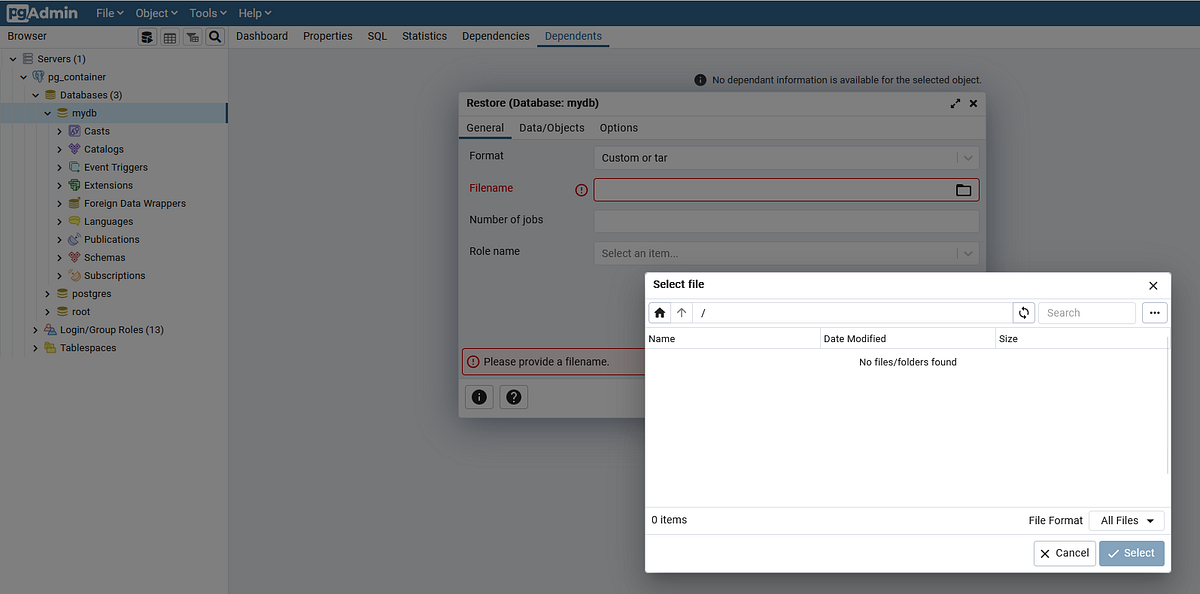This screenshot has width=1200, height=594.
Task: Open help via the question mark icon
Action: [513, 397]
